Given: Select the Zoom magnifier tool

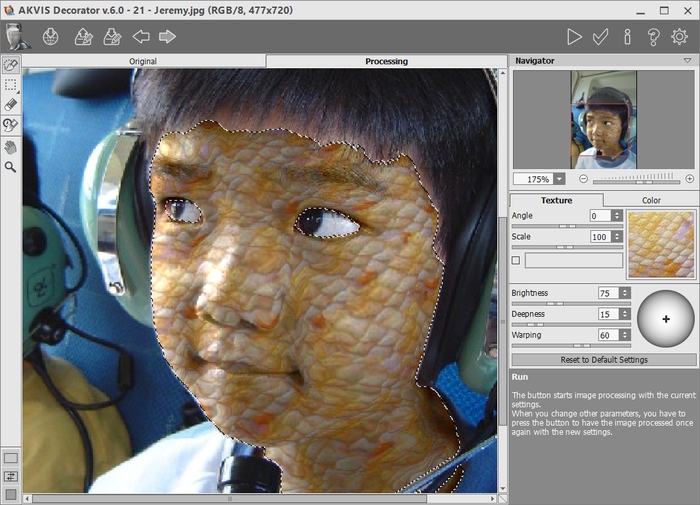Looking at the screenshot, I should coord(10,167).
